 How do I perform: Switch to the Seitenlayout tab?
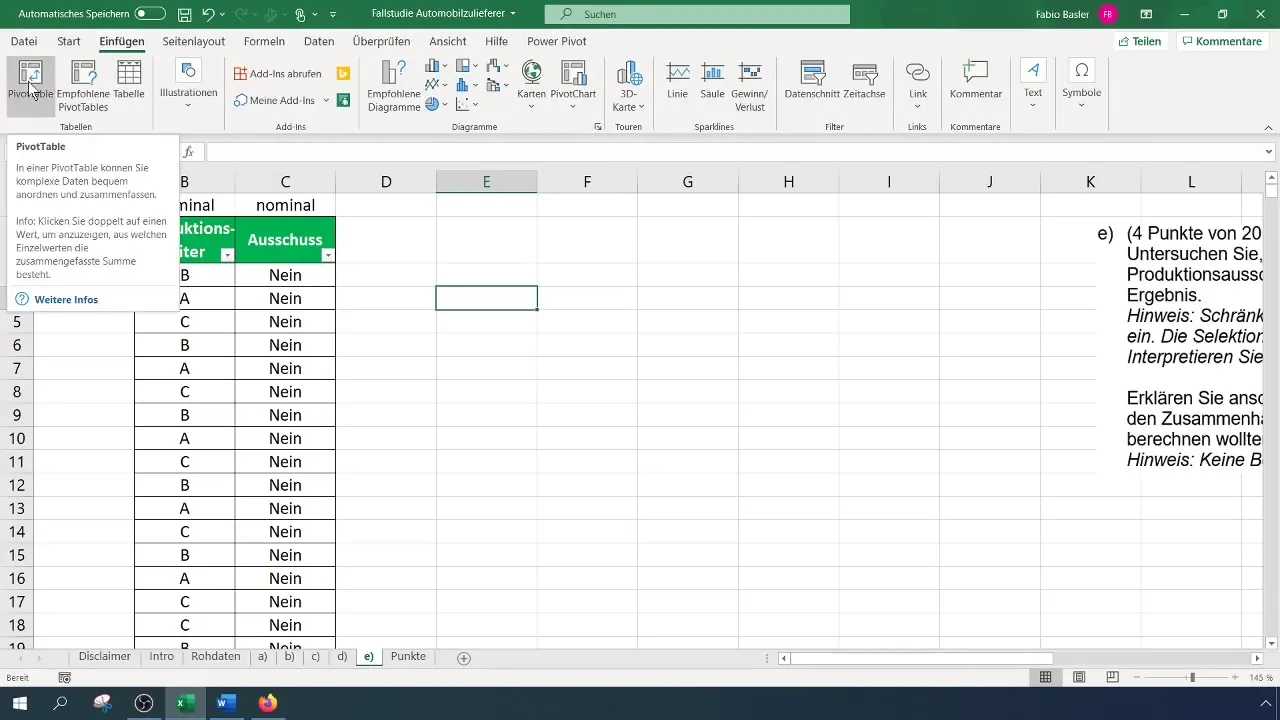click(x=194, y=41)
